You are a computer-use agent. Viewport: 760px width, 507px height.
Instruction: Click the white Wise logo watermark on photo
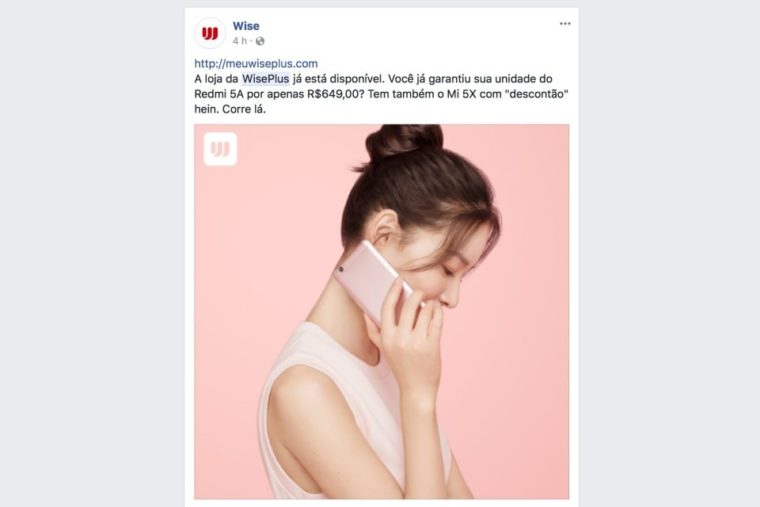point(221,149)
